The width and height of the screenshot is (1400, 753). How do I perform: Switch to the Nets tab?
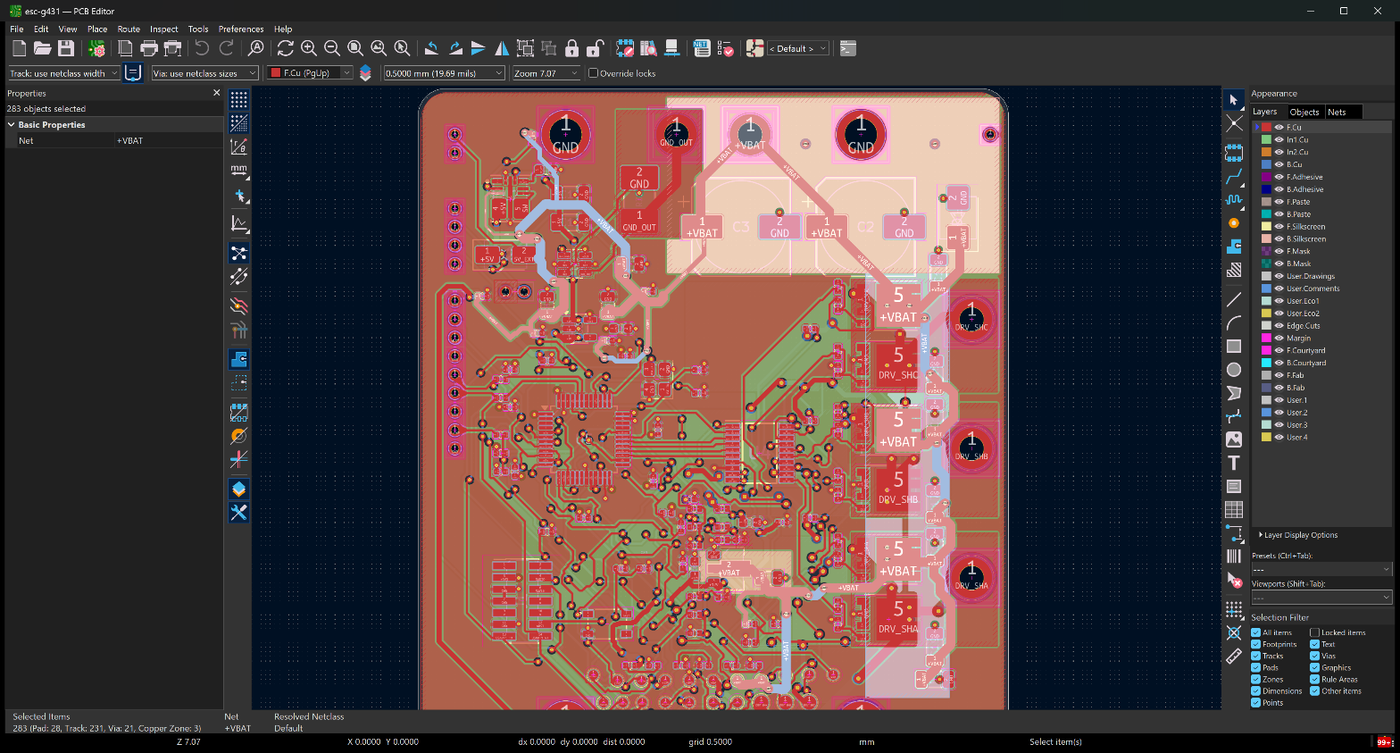1337,112
